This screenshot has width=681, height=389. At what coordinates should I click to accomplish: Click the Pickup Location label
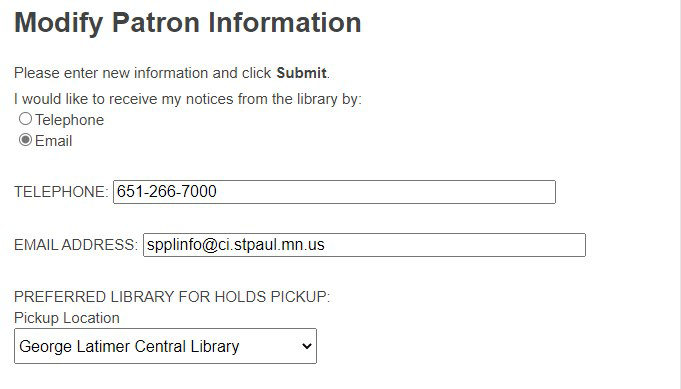click(66, 318)
